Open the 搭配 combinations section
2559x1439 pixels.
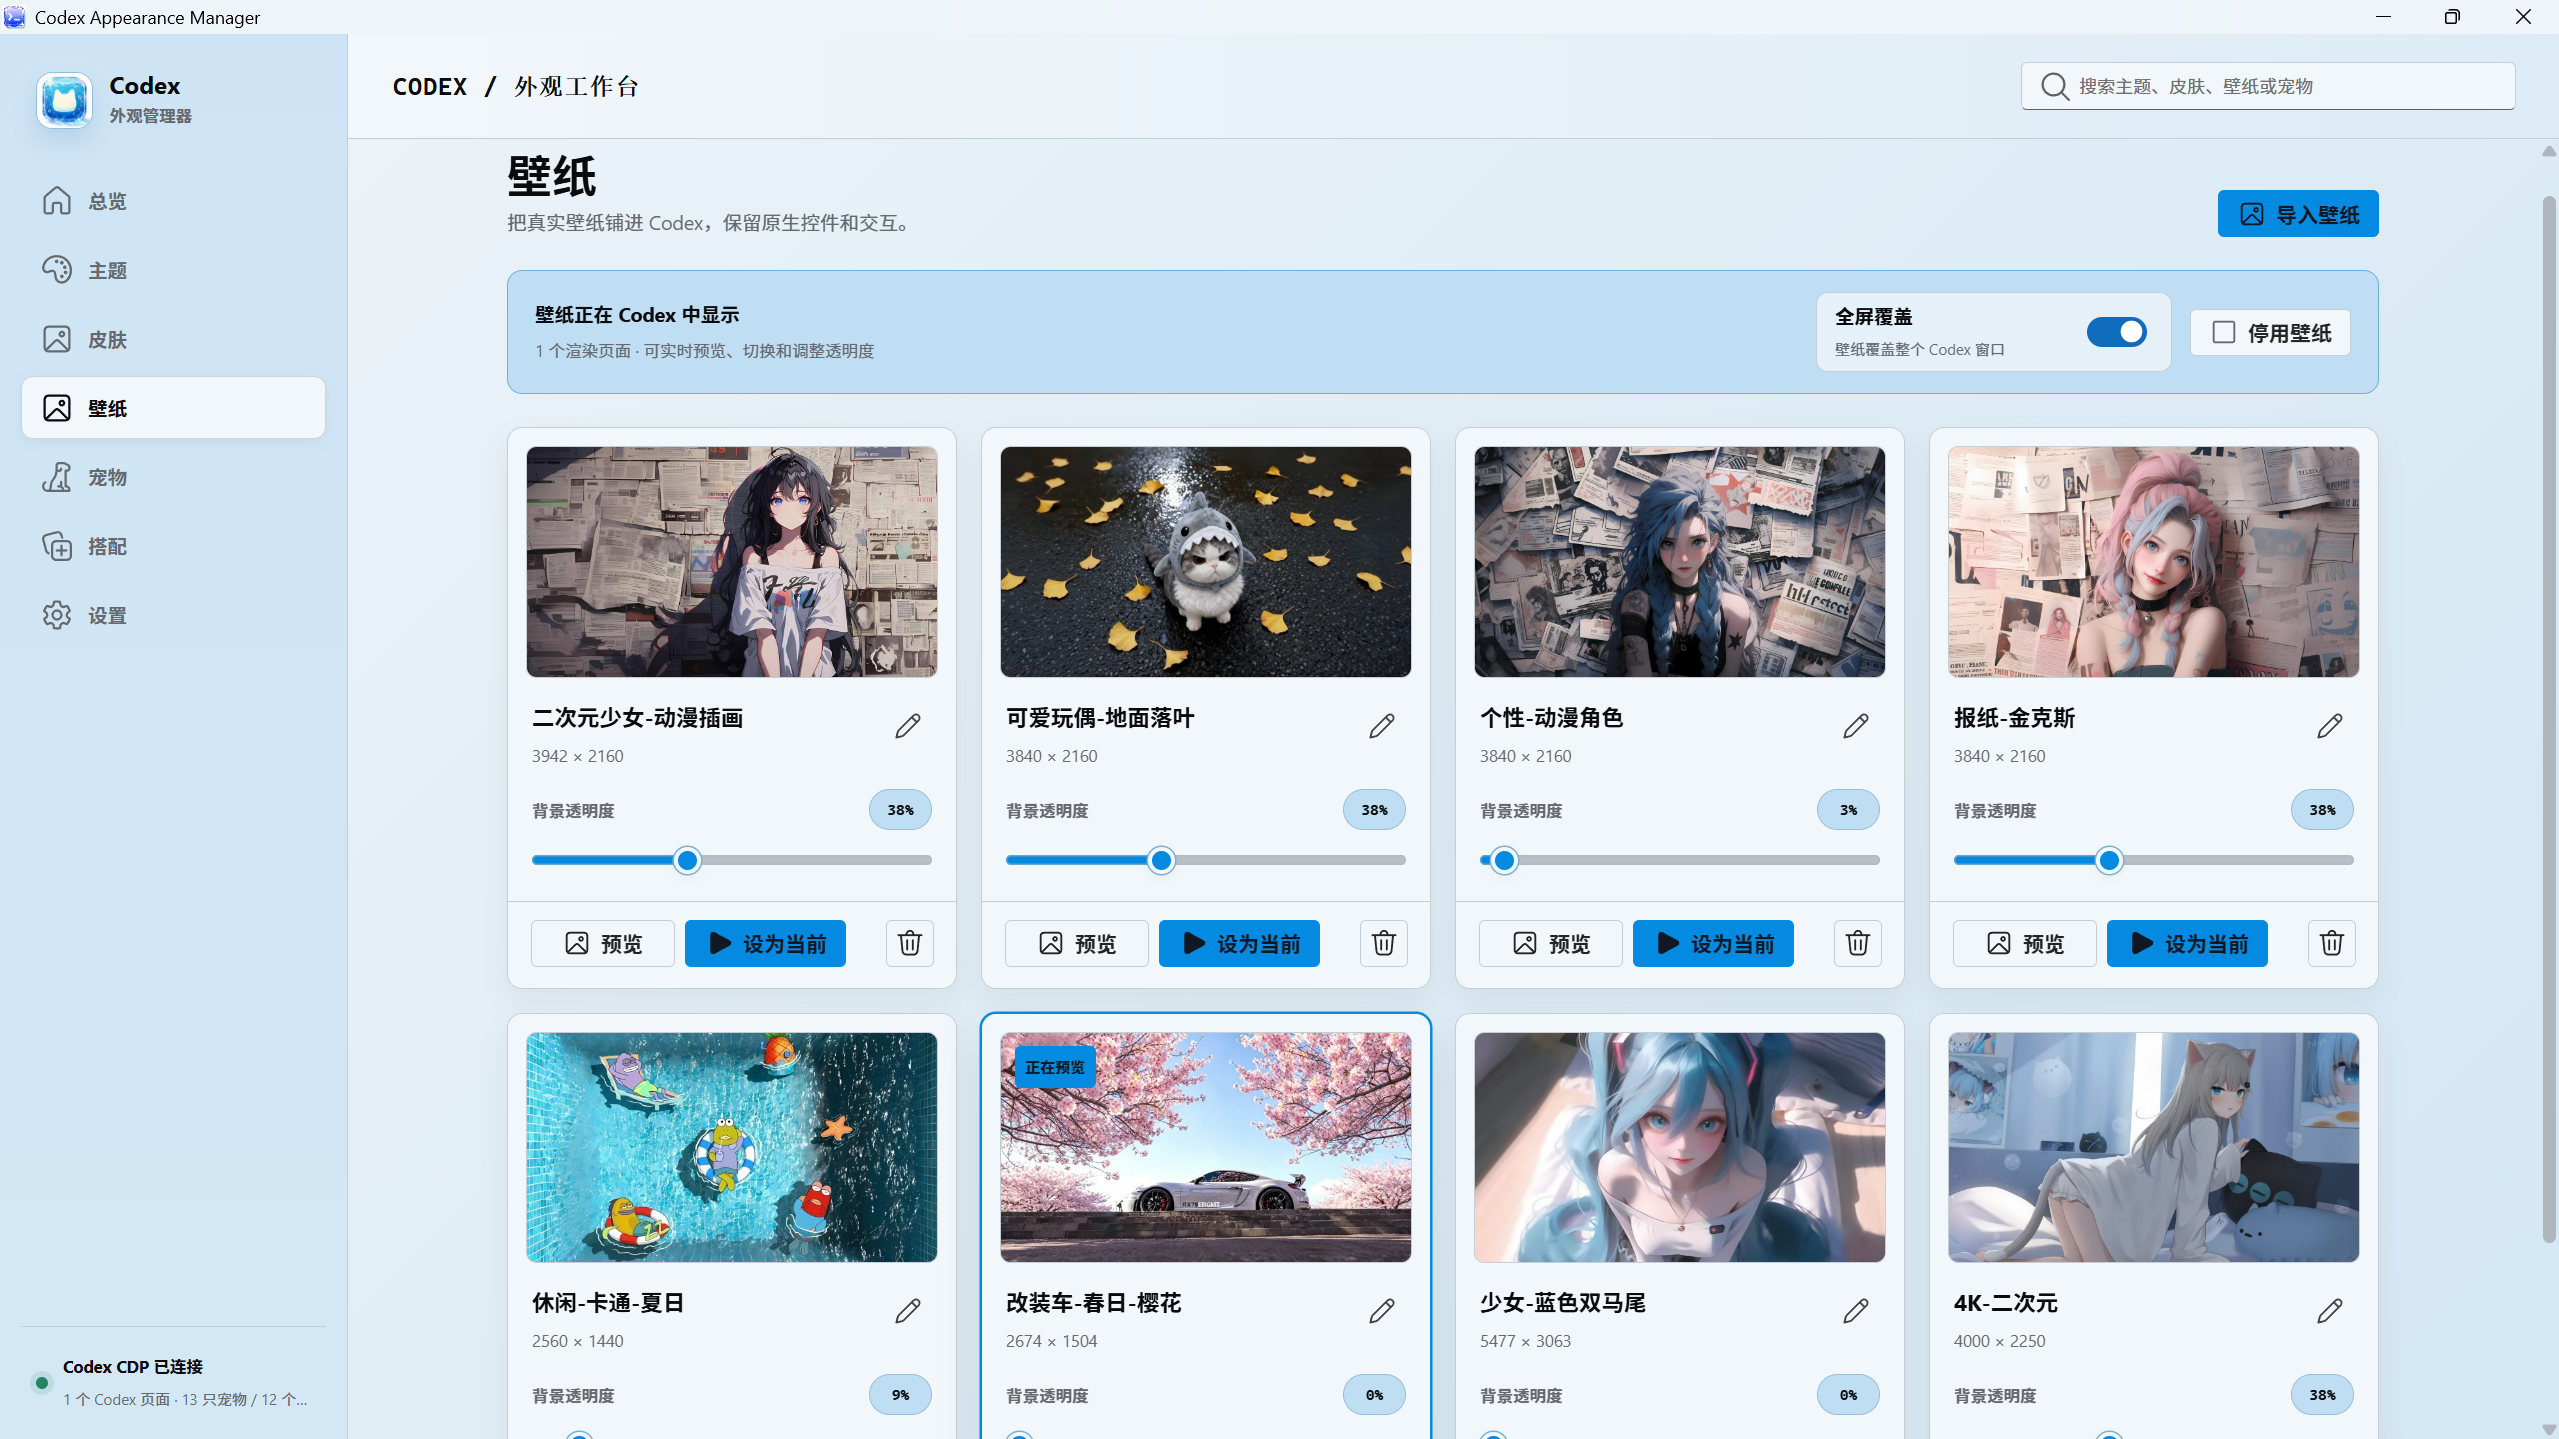173,546
